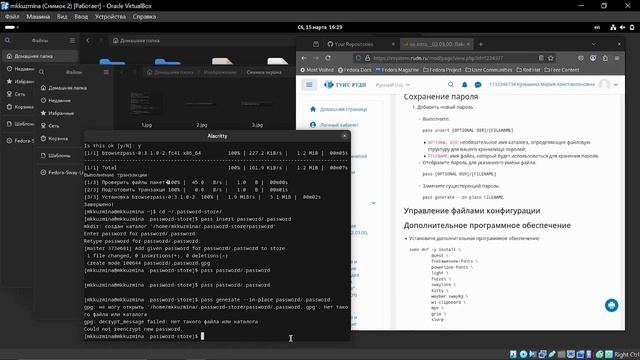Open the browser account icon
The width and height of the screenshot is (640, 360).
click(x=593, y=58)
